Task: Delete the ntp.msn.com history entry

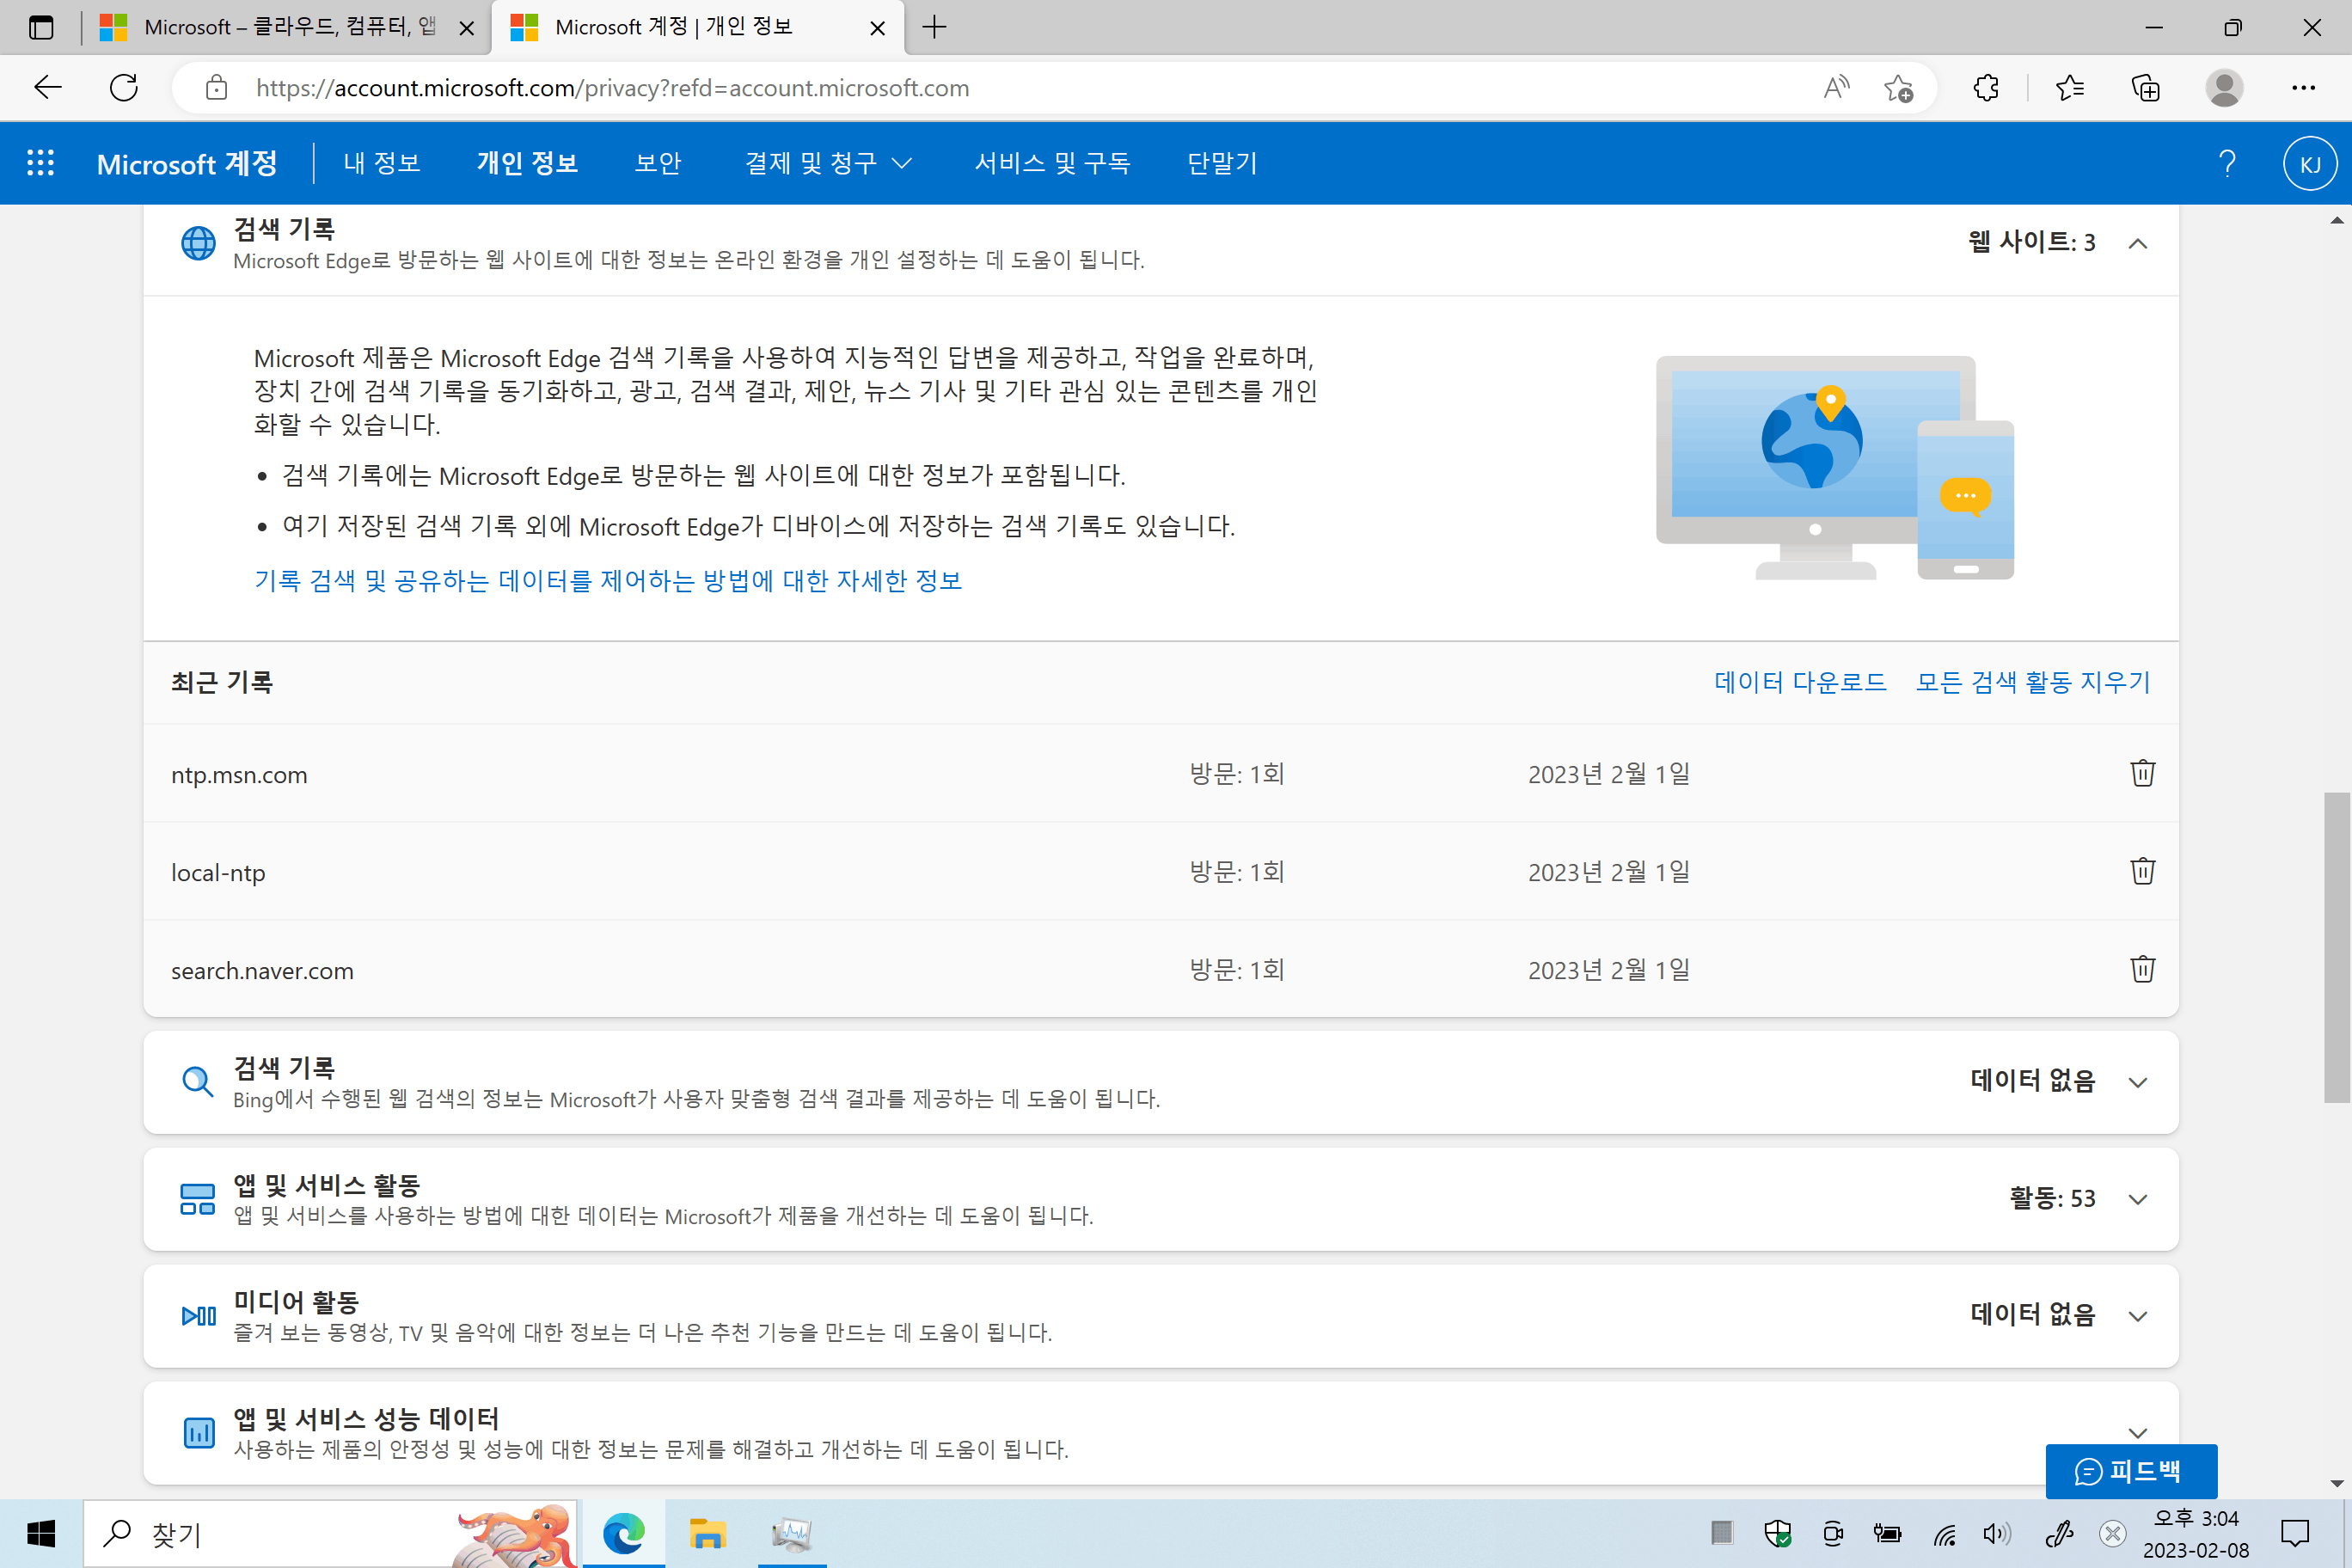Action: point(2142,773)
